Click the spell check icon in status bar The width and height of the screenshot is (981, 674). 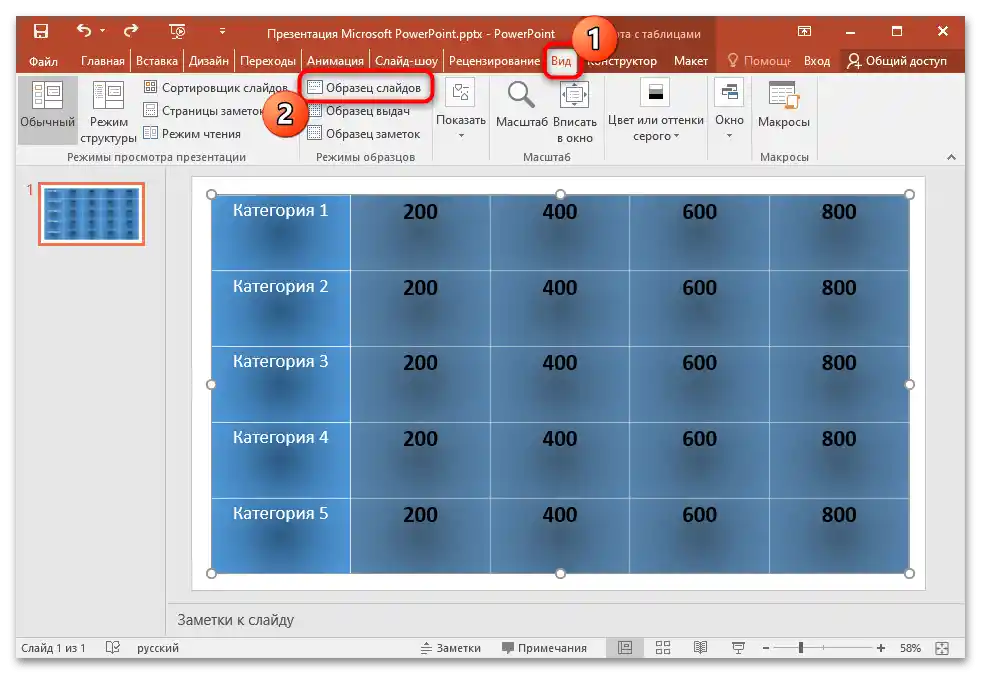[113, 648]
